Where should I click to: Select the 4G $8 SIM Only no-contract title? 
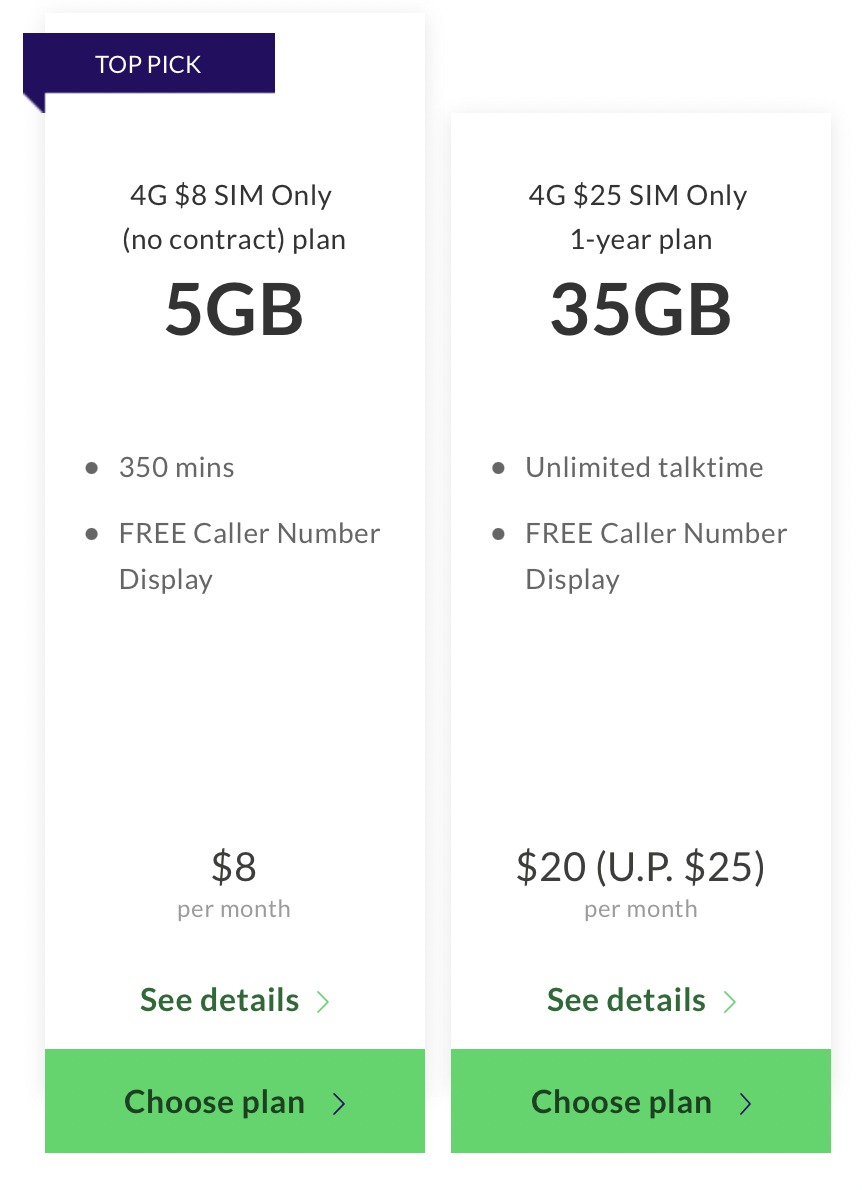coord(234,217)
